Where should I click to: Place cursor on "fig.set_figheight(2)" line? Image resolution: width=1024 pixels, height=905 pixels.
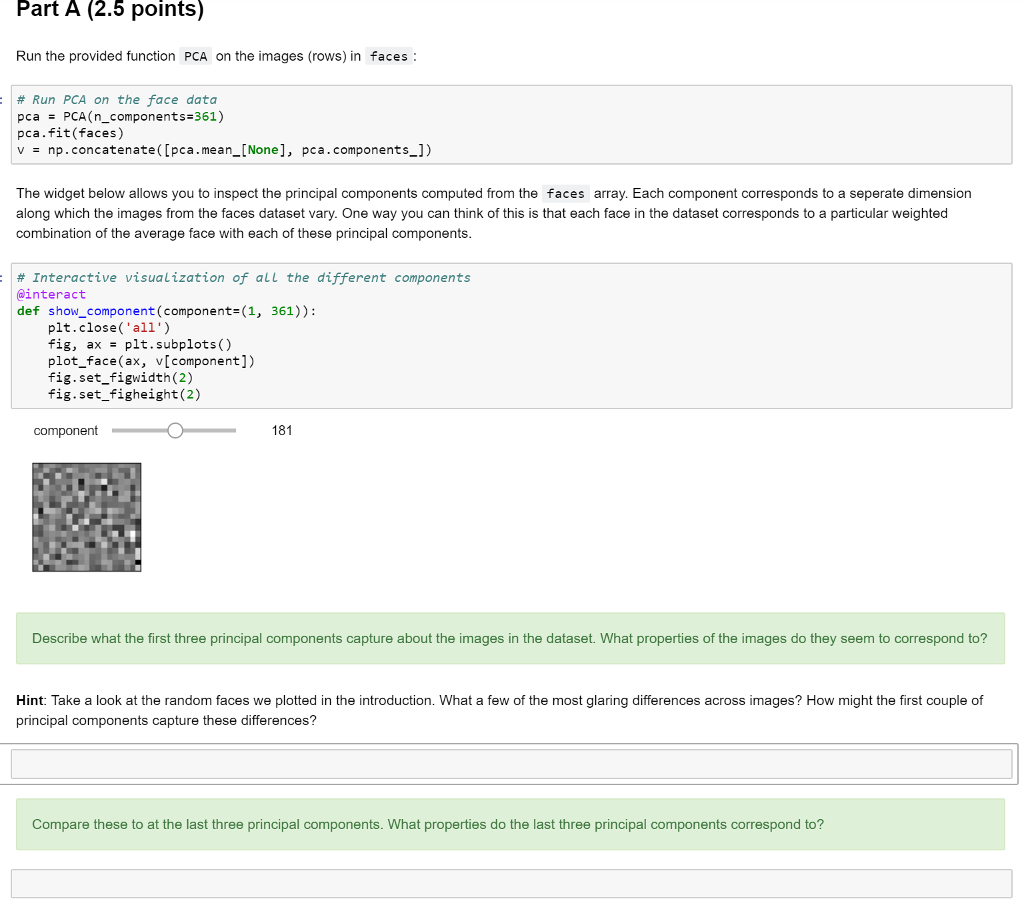pos(124,394)
